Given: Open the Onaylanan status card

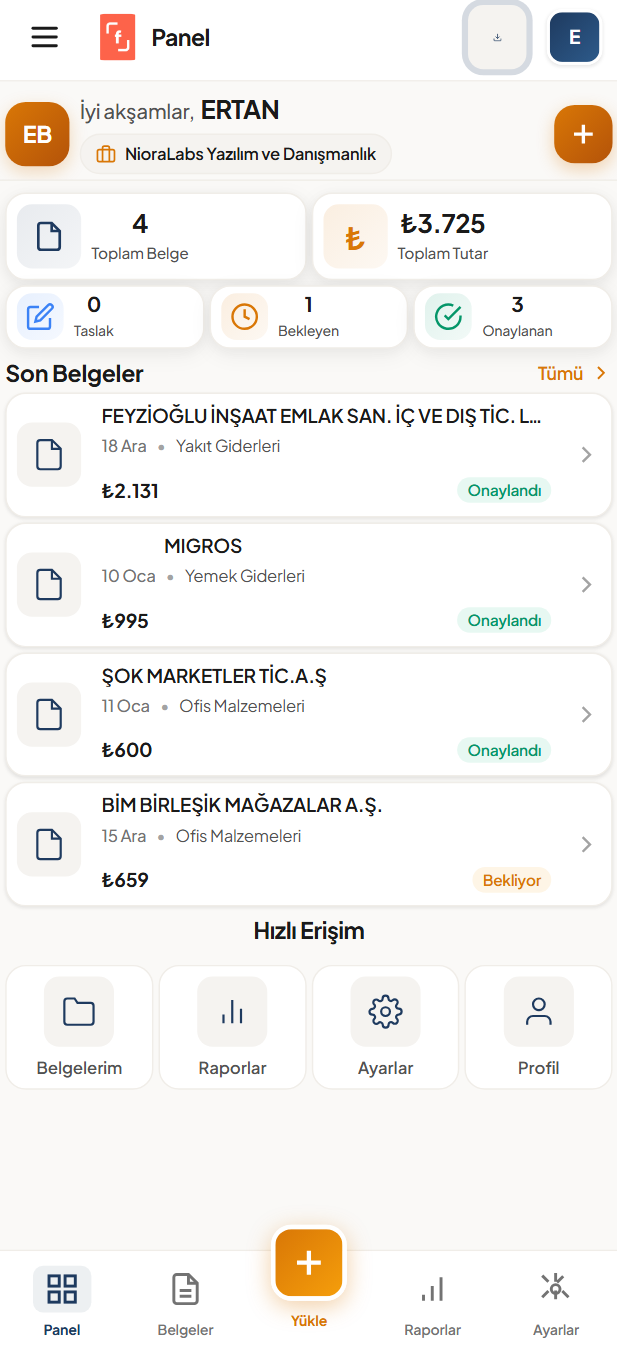Looking at the screenshot, I should 512,317.
